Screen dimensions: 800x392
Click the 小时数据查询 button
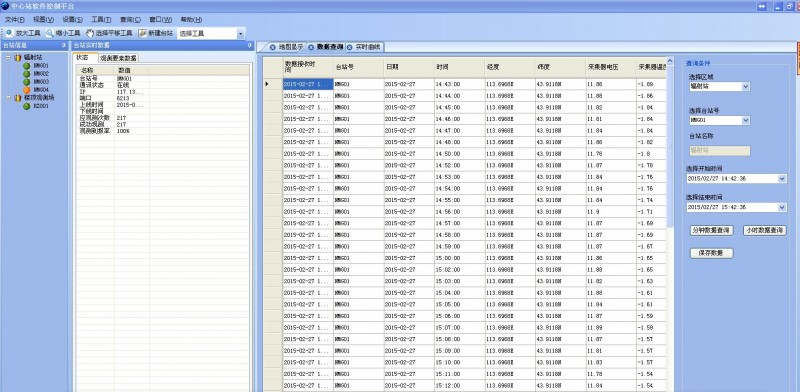coord(764,231)
